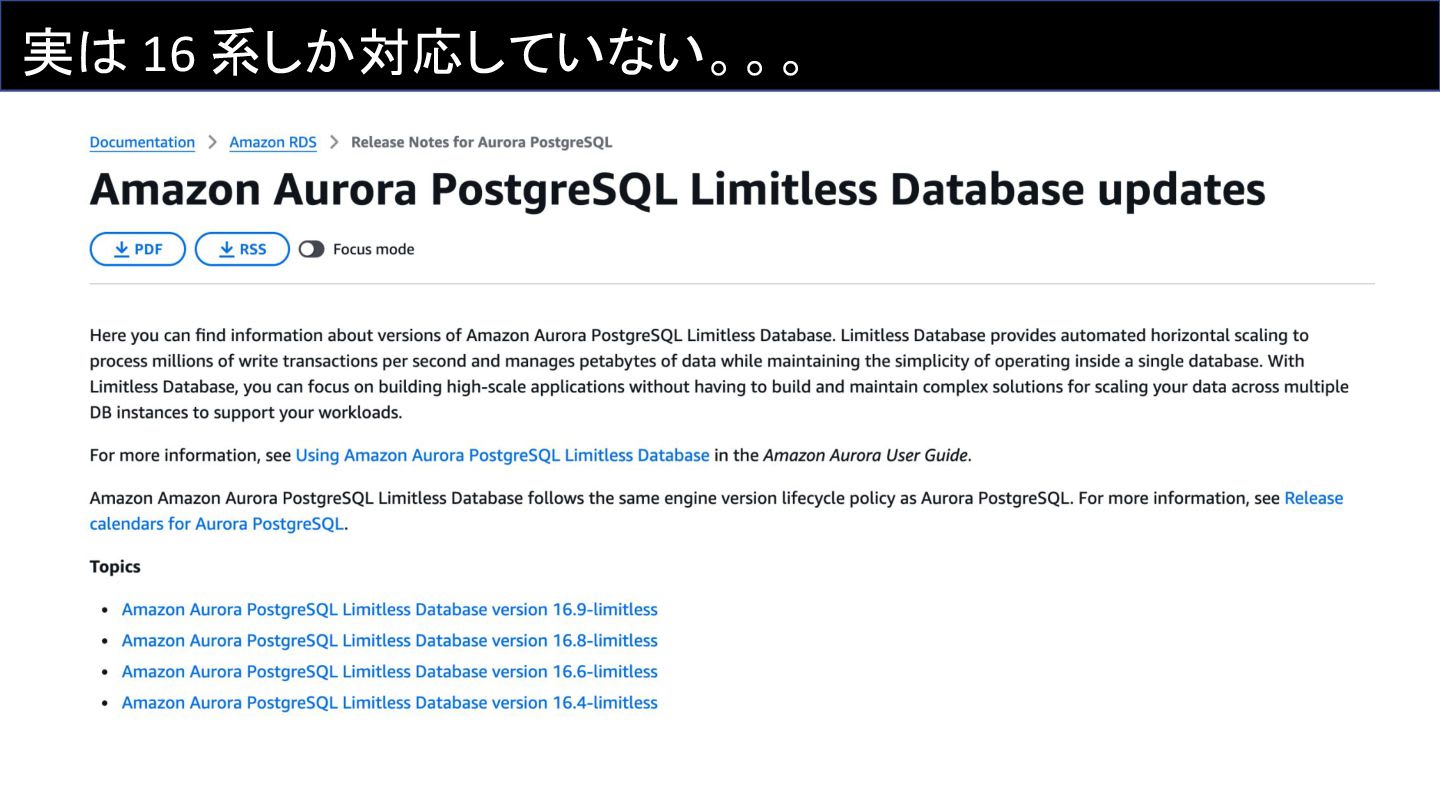This screenshot has width=1440, height=810.
Task: Open the version 16.9-limitless topic
Action: [x=390, y=609]
